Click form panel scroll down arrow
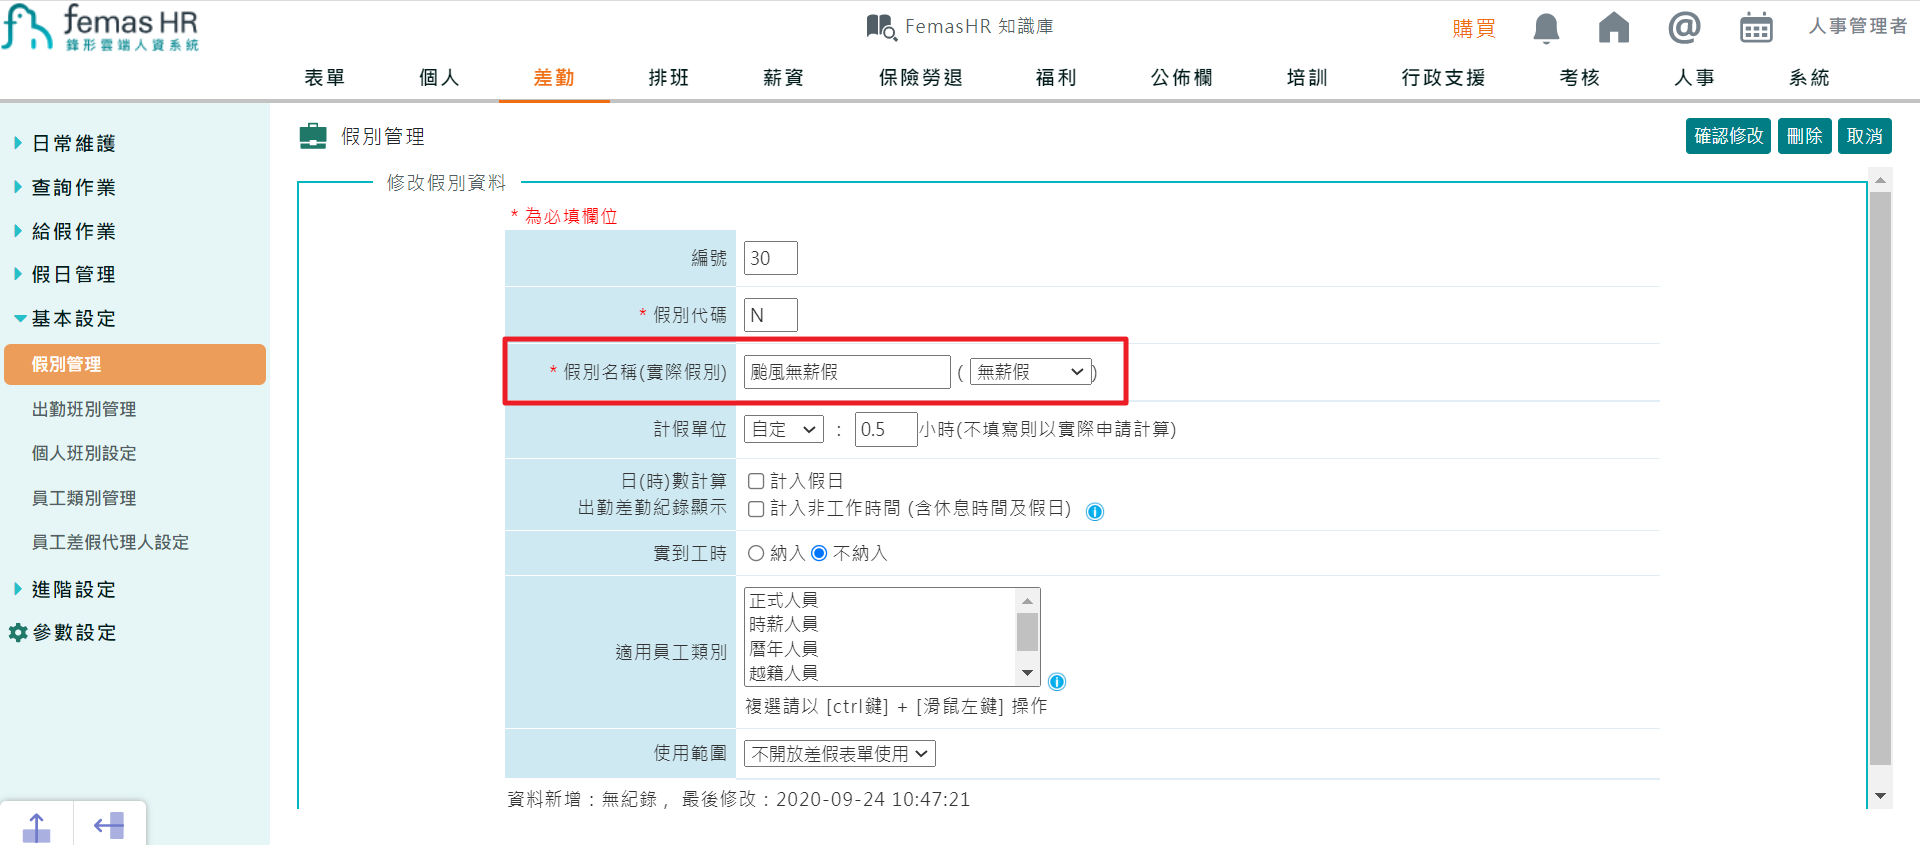 pos(1880,797)
